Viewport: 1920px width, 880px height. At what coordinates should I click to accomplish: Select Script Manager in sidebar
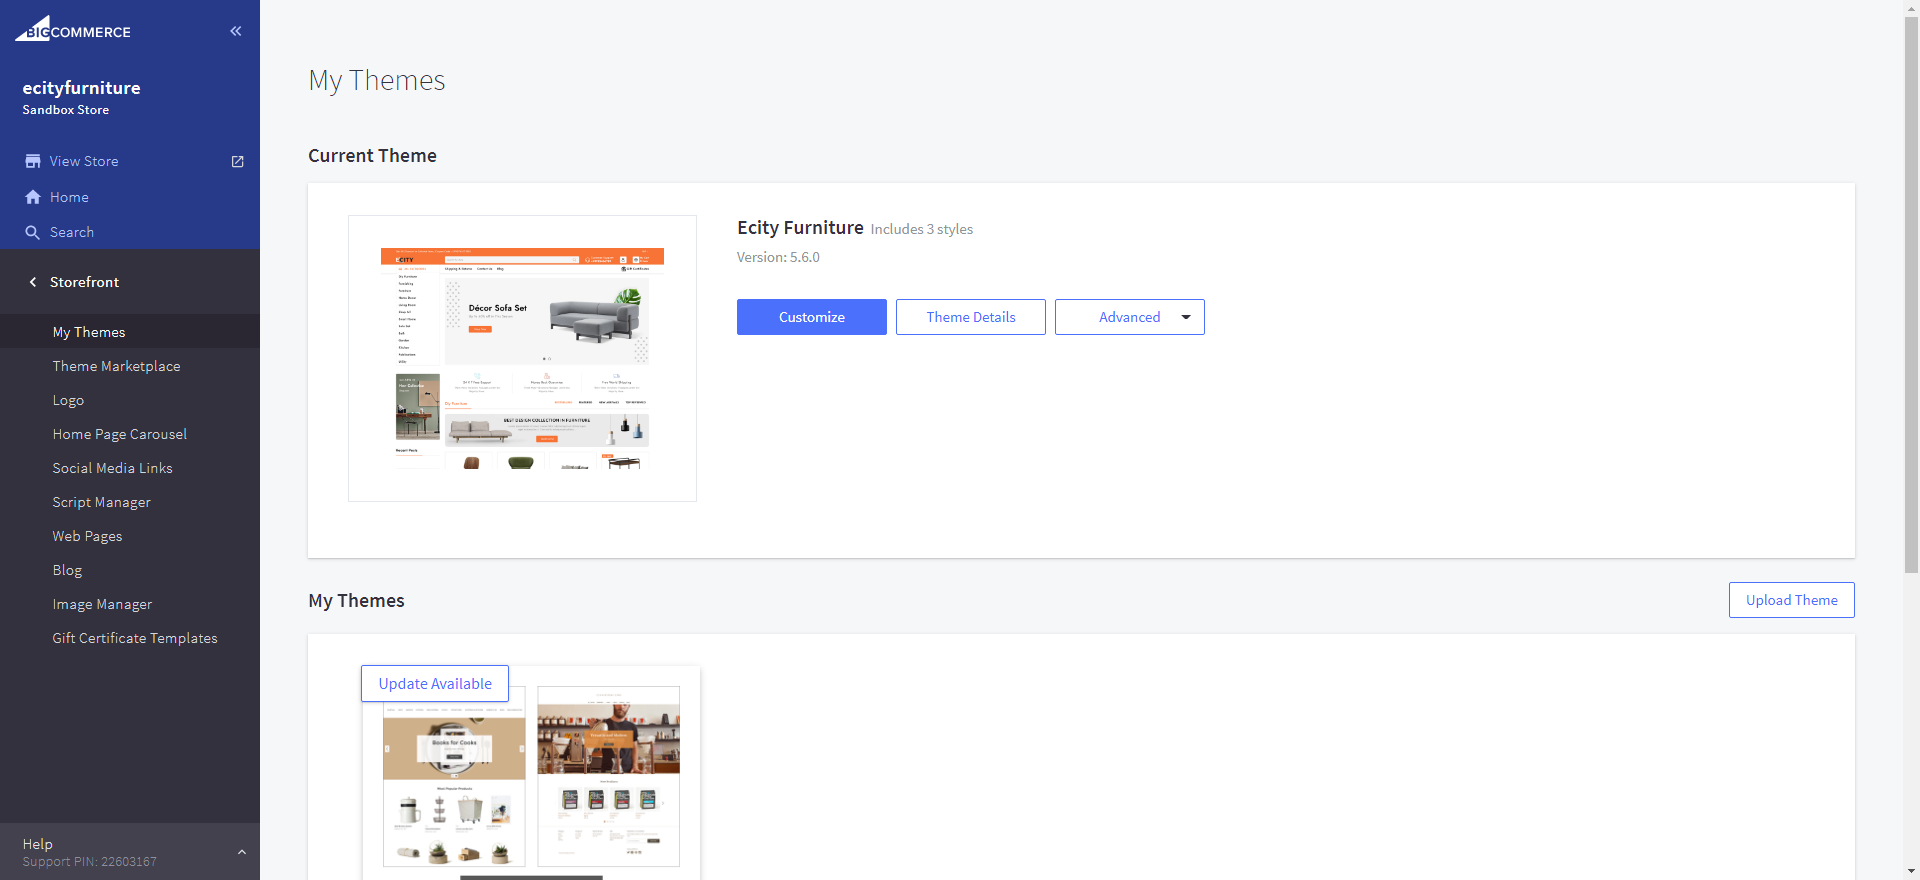click(x=101, y=502)
